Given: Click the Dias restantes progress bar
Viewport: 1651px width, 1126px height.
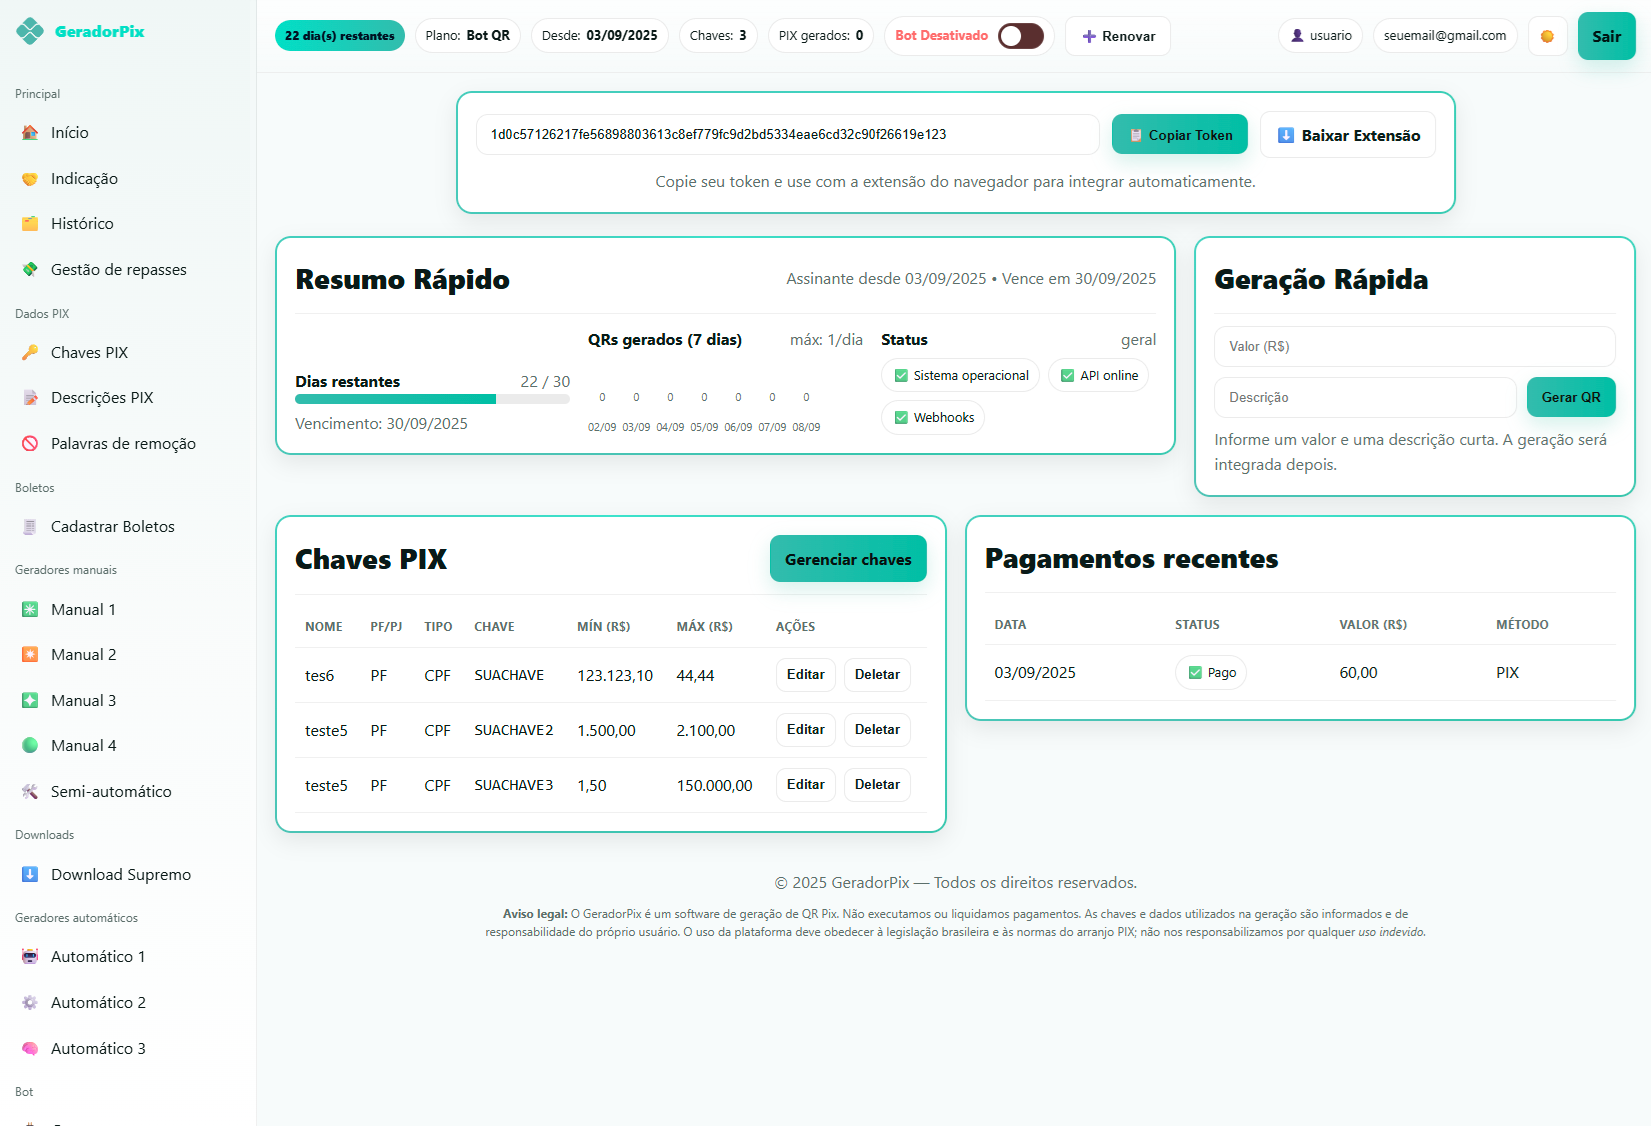Looking at the screenshot, I should [432, 399].
